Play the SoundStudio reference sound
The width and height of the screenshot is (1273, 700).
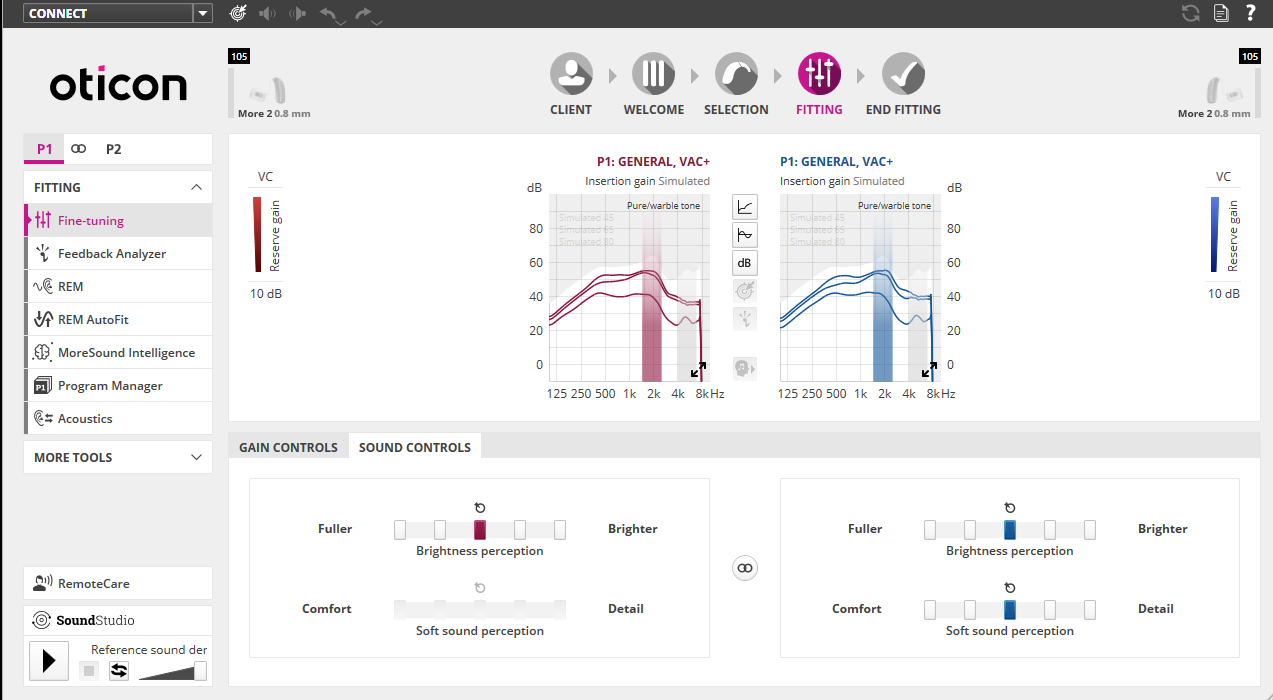point(49,661)
